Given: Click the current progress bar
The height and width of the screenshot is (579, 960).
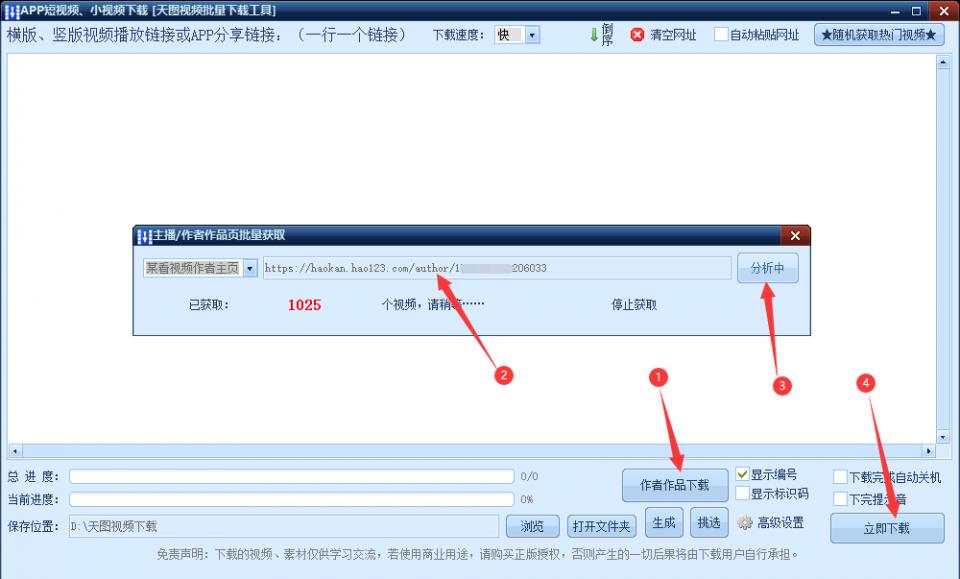Looking at the screenshot, I should pos(291,499).
